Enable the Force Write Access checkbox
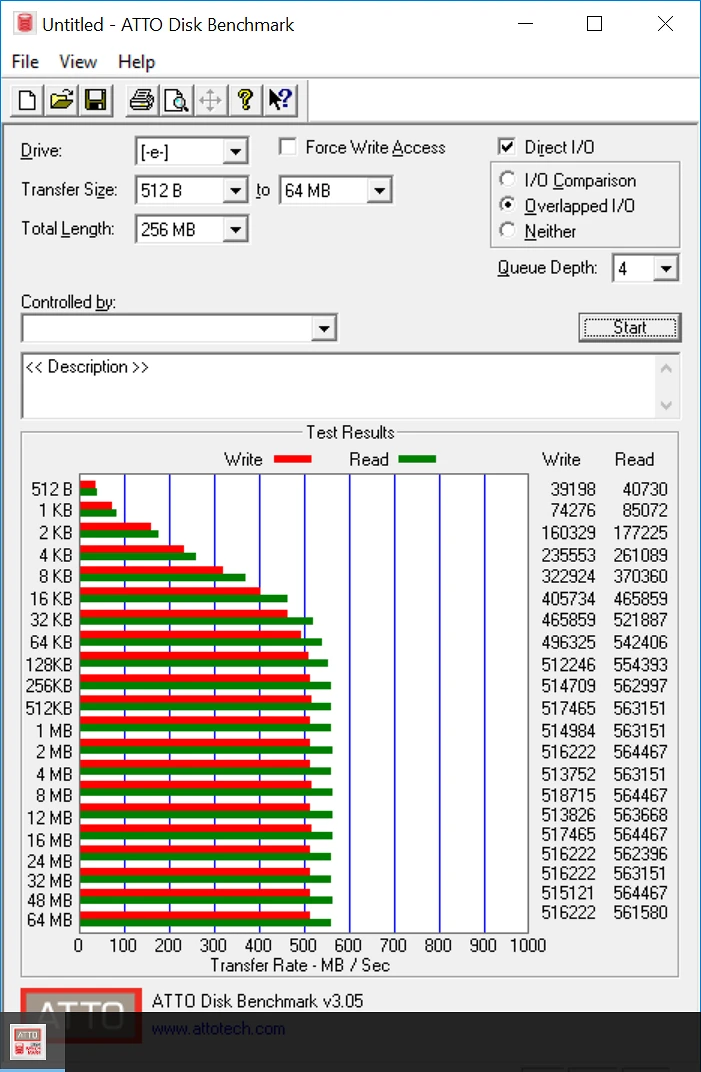The width and height of the screenshot is (701, 1072). [288, 148]
